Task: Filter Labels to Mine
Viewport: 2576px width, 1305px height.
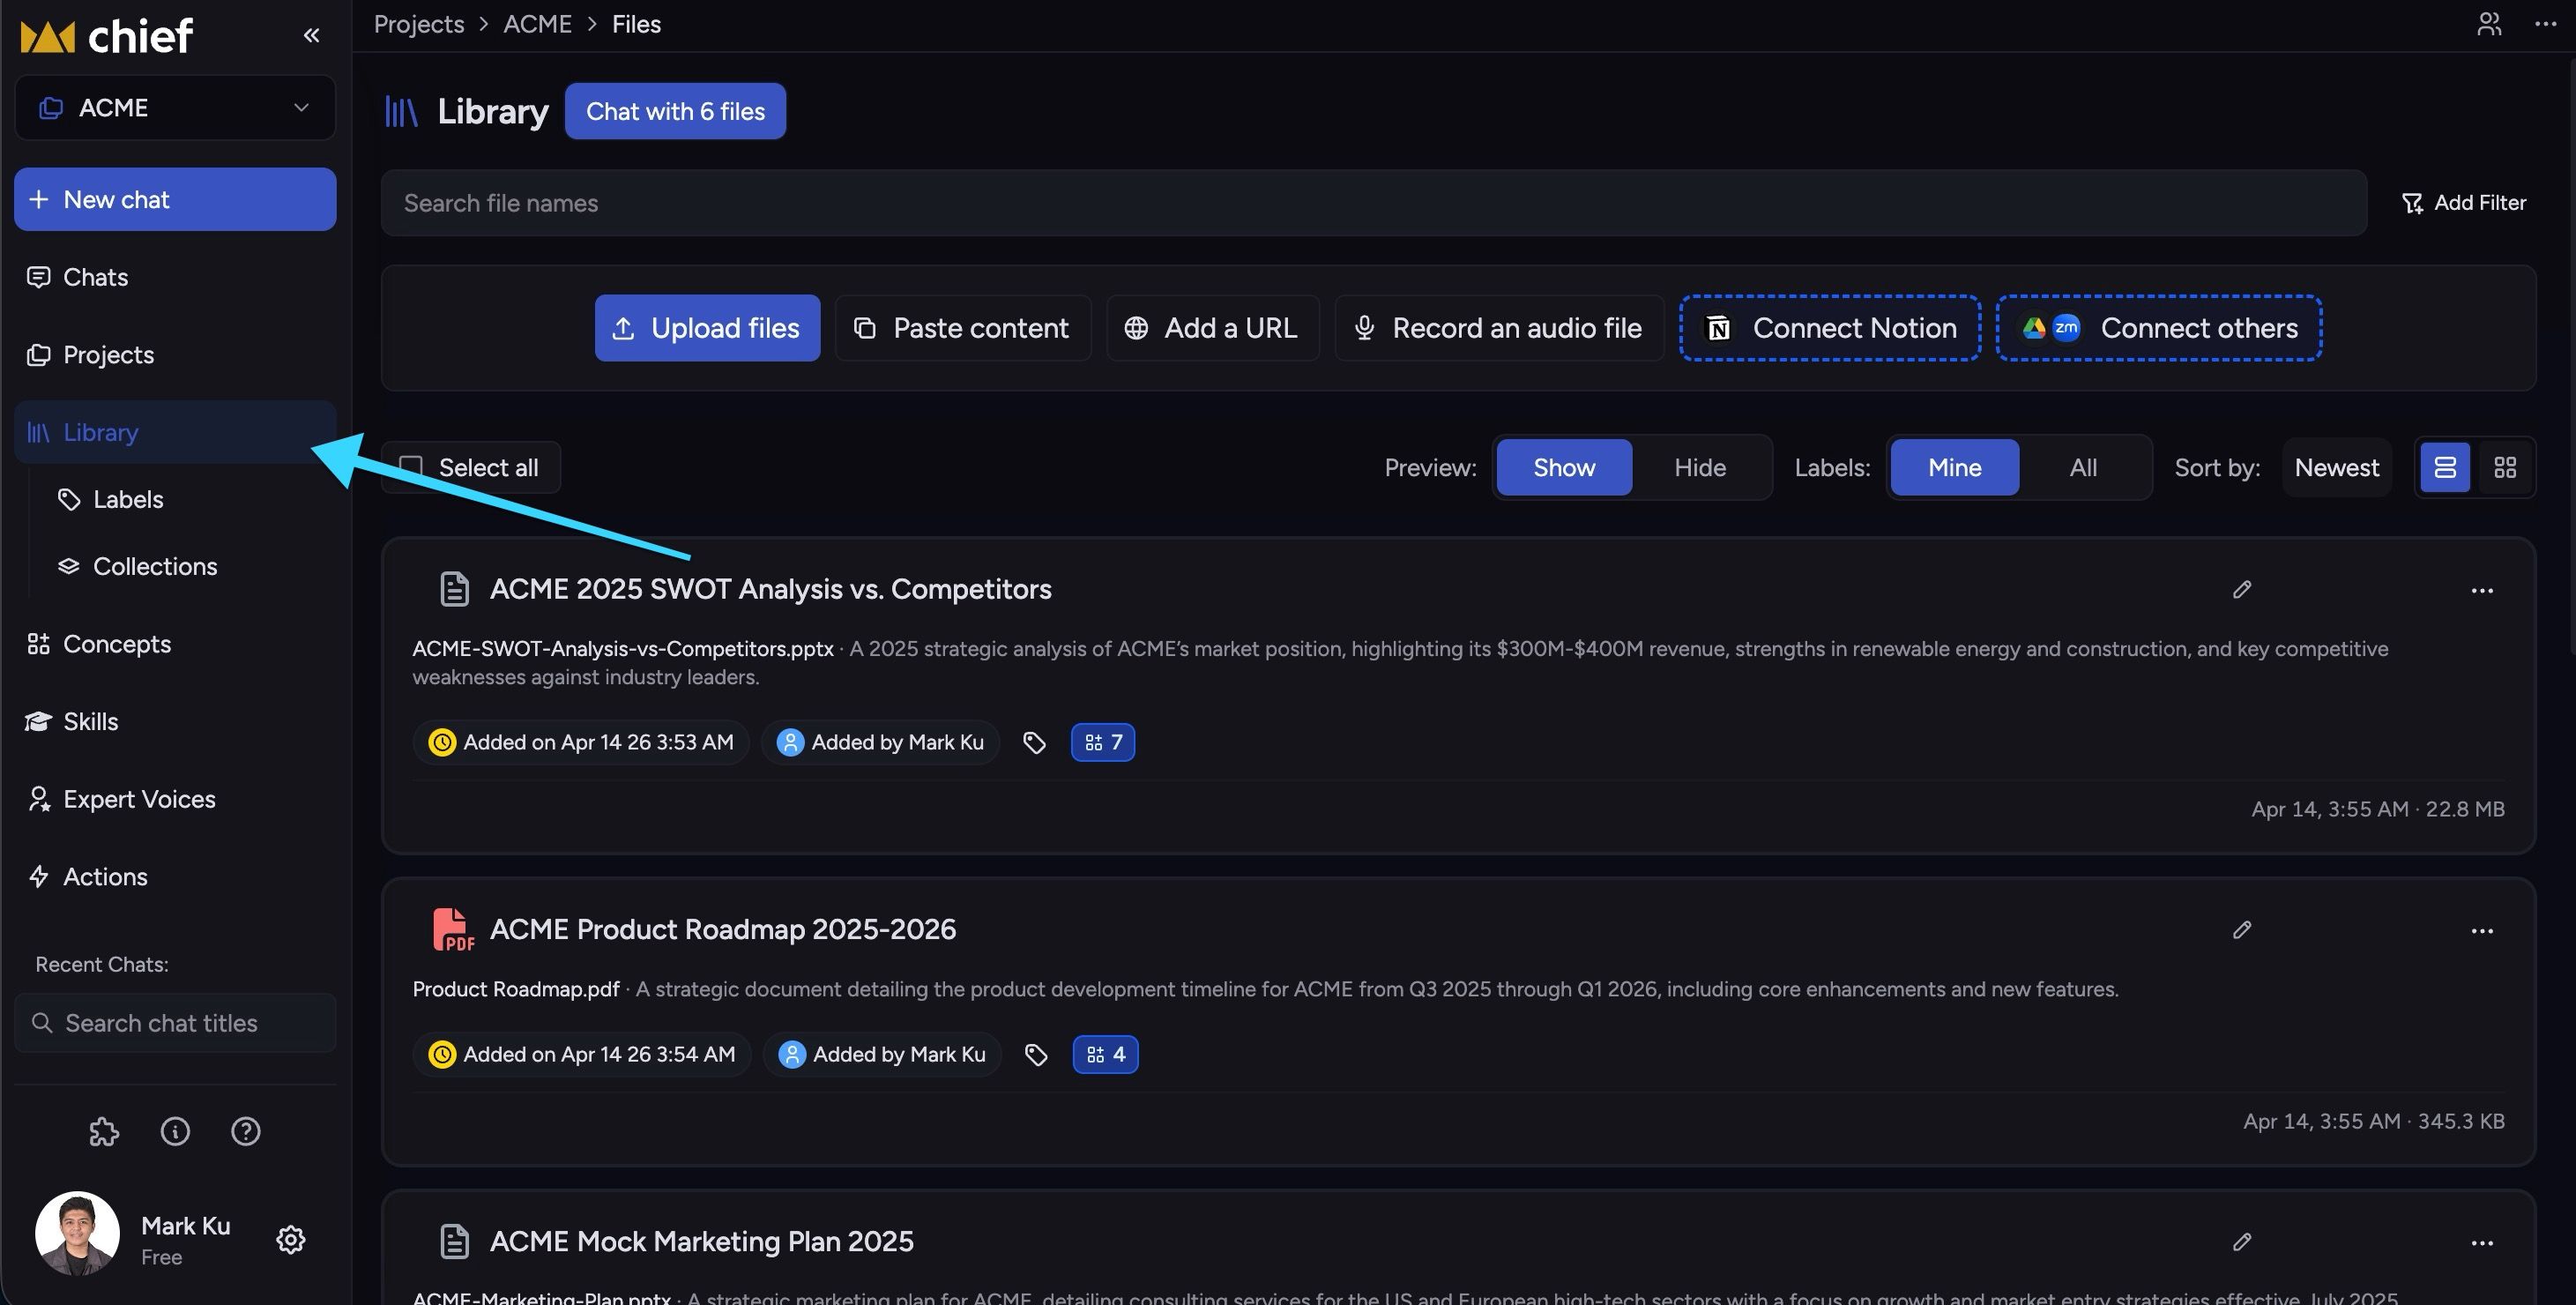Action: [x=1955, y=467]
